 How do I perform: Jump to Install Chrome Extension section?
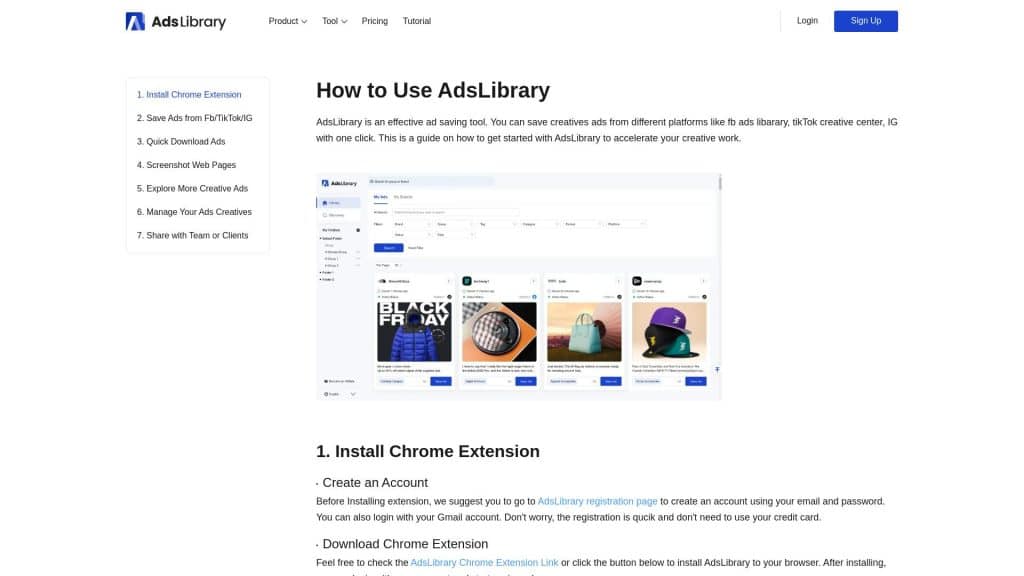(x=189, y=95)
